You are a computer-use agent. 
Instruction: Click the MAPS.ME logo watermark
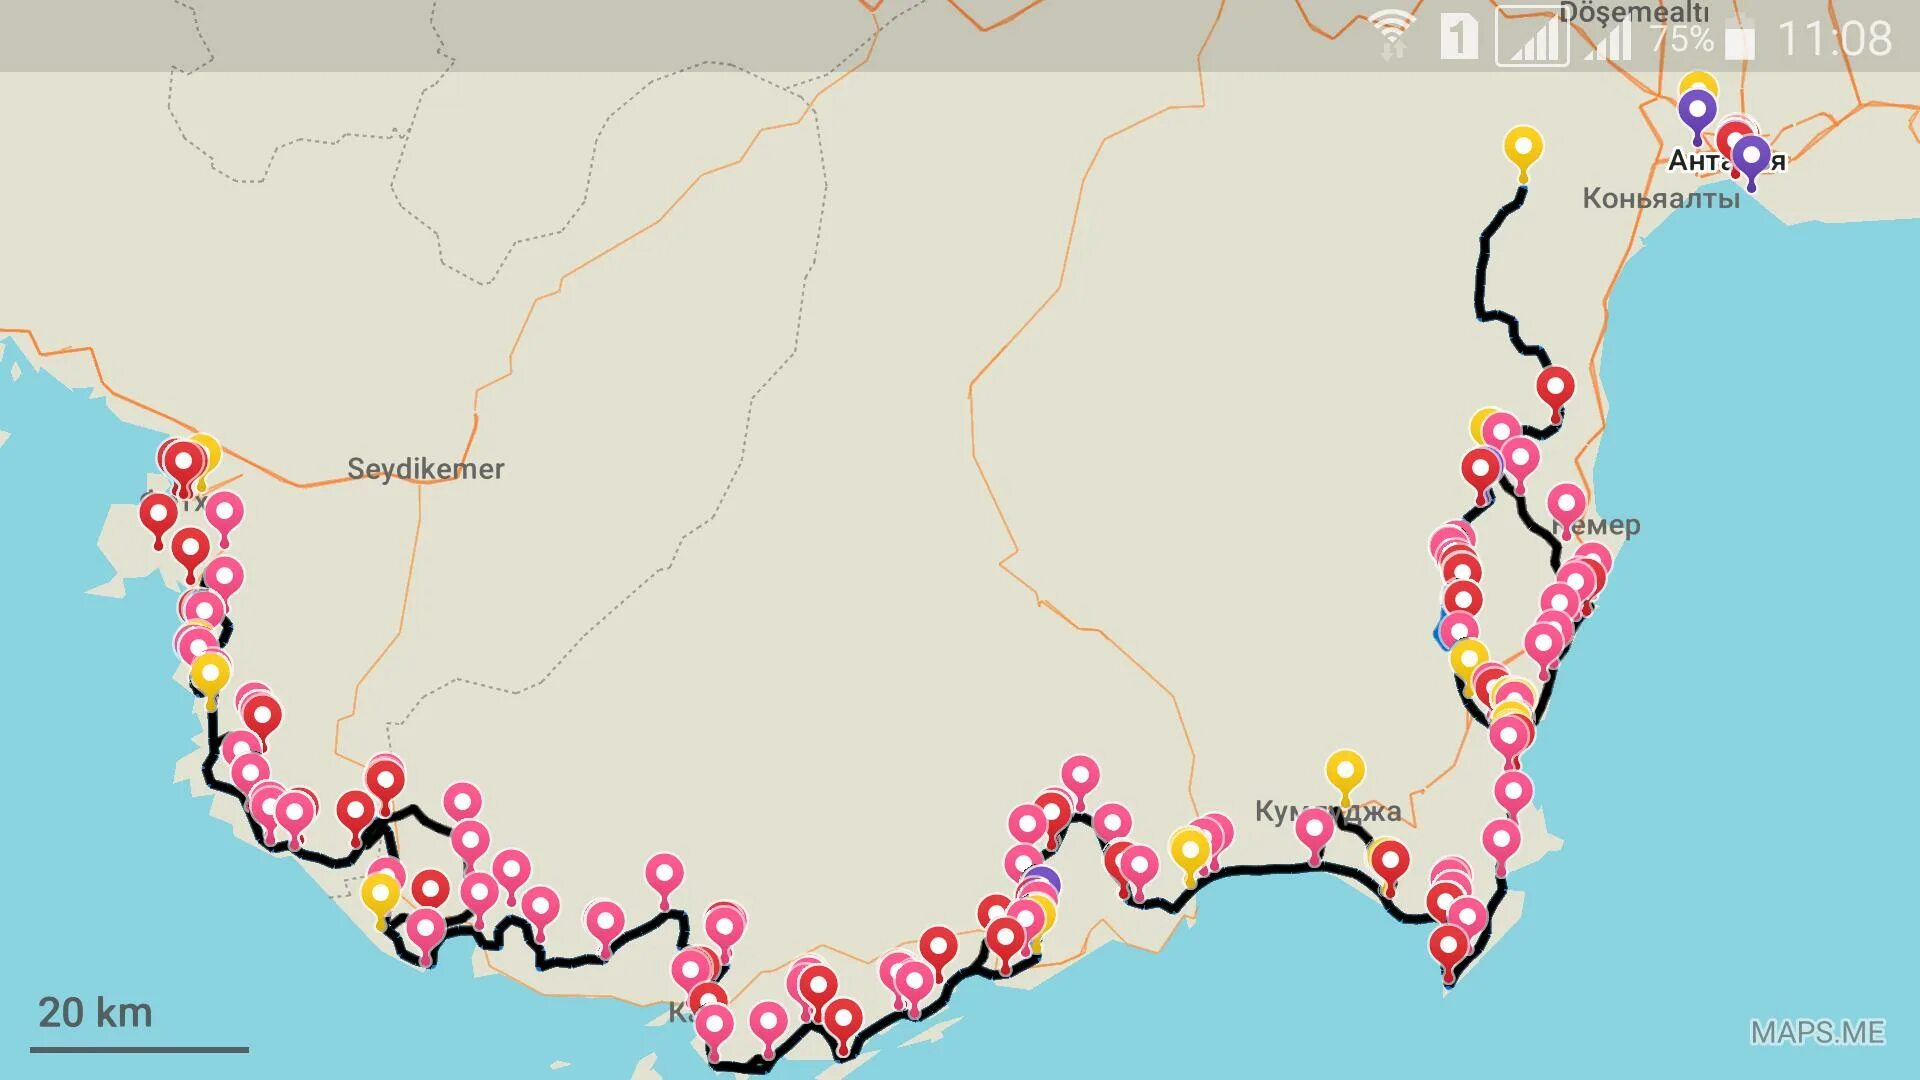click(1817, 1032)
